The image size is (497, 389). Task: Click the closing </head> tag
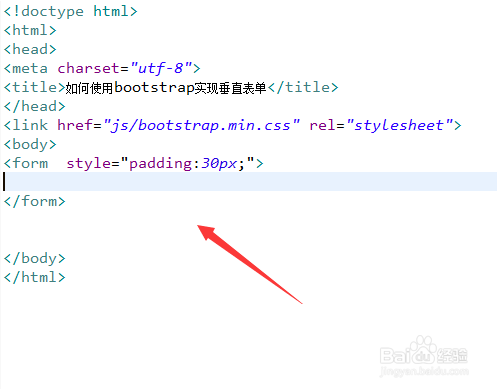click(34, 106)
